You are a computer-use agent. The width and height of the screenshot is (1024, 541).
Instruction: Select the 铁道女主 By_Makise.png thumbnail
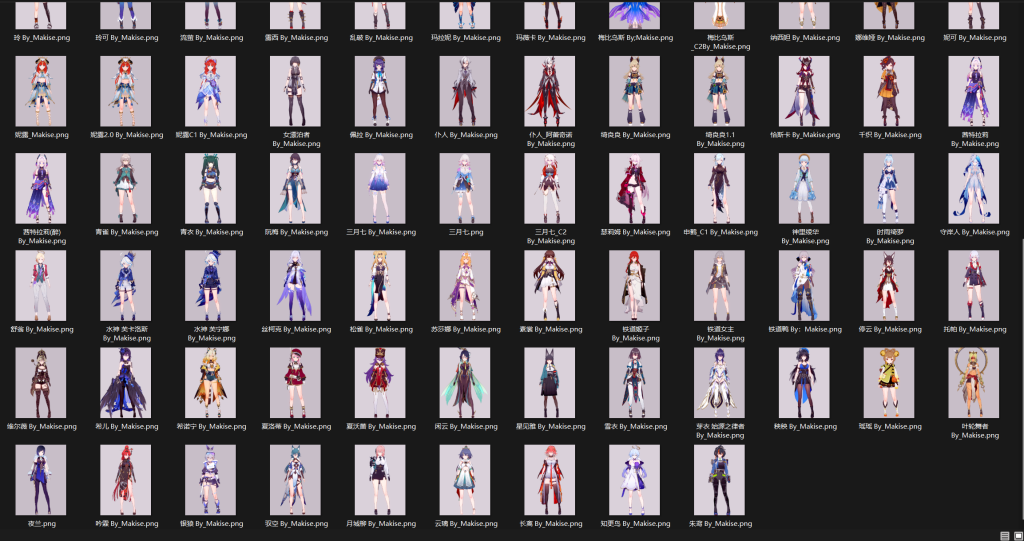coord(719,284)
